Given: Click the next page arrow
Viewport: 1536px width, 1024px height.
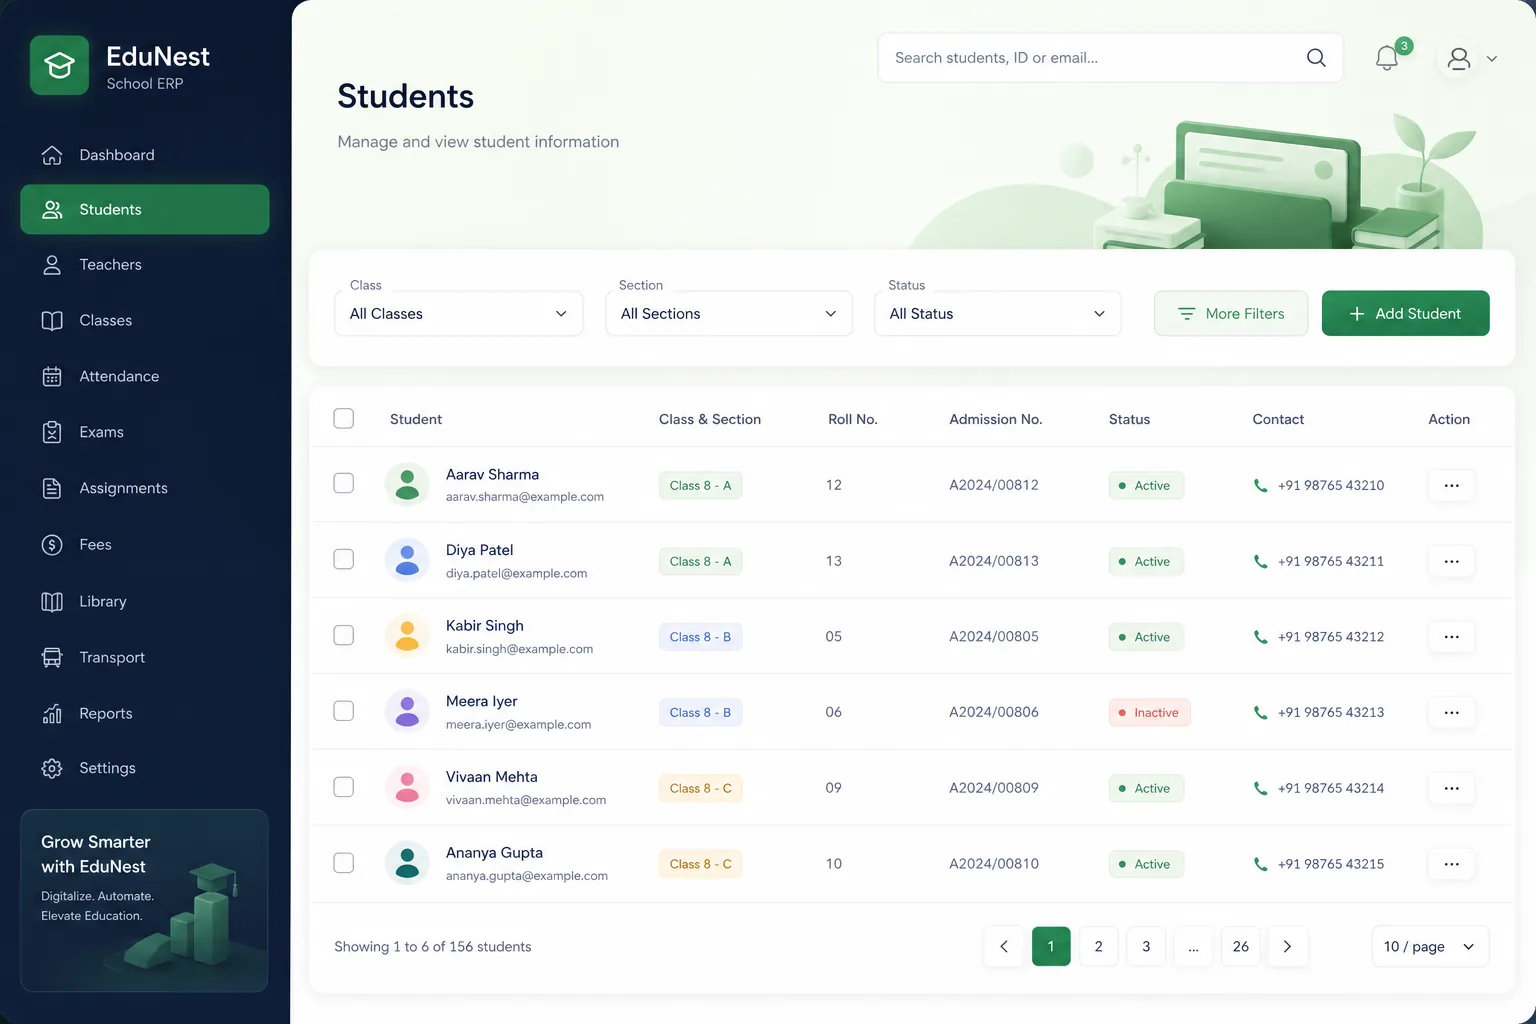Looking at the screenshot, I should coord(1288,946).
